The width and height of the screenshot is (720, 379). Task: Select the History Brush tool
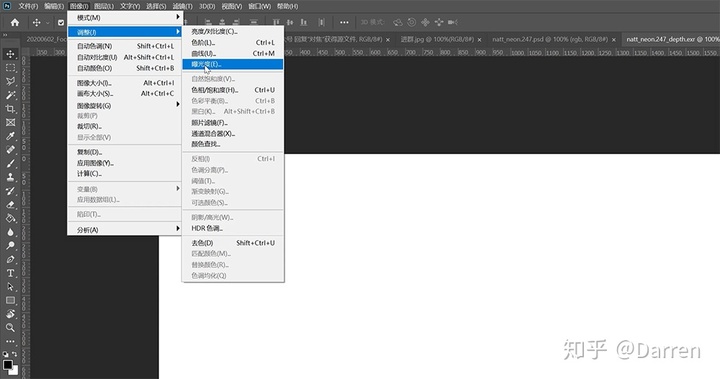(10, 191)
